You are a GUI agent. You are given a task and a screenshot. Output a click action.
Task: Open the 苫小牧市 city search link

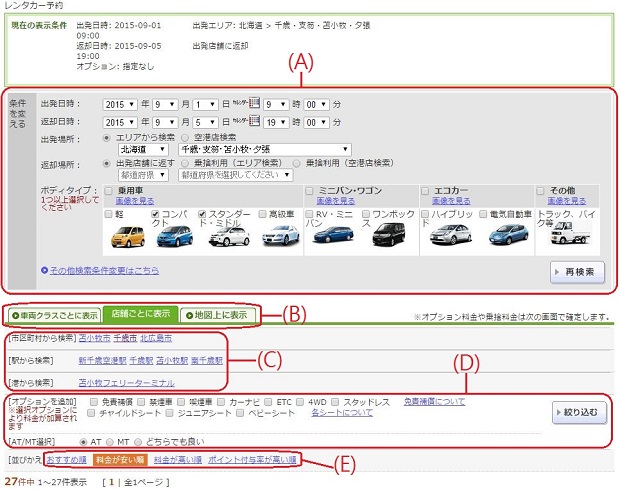(95, 338)
